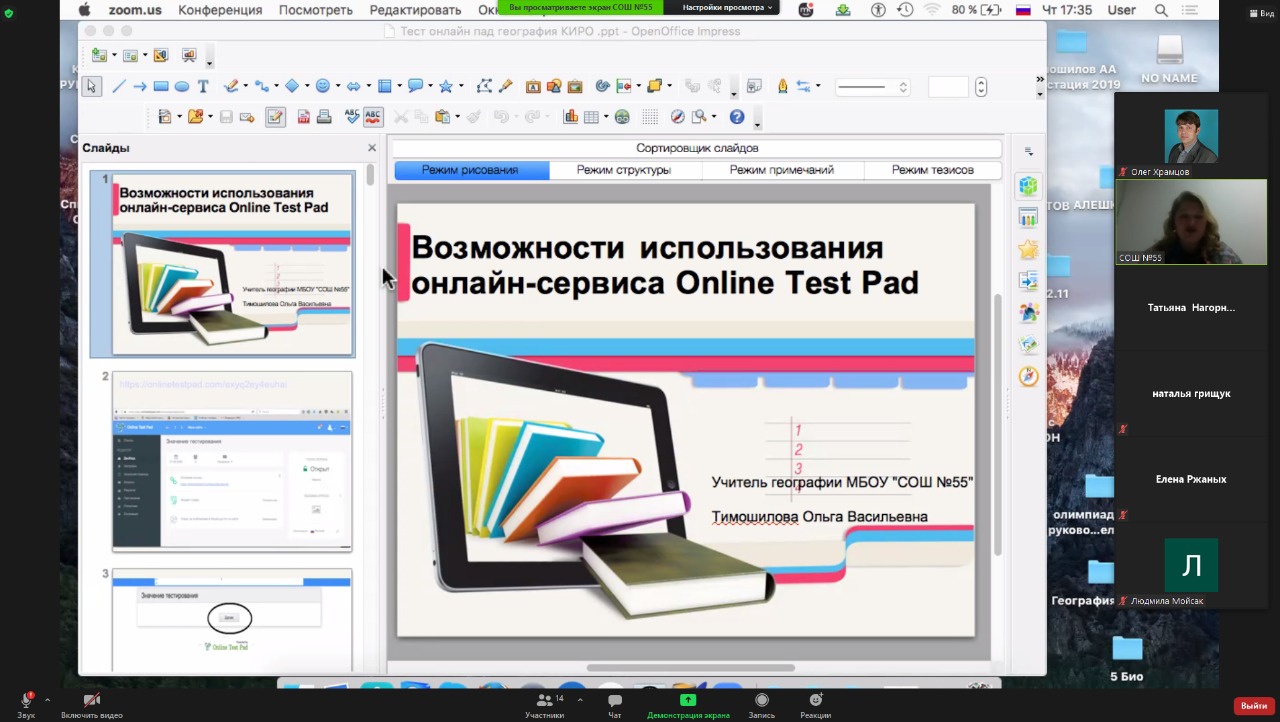Screen dimensions: 1280x722
Task: Click the red Выйти button
Action: 1254,706
